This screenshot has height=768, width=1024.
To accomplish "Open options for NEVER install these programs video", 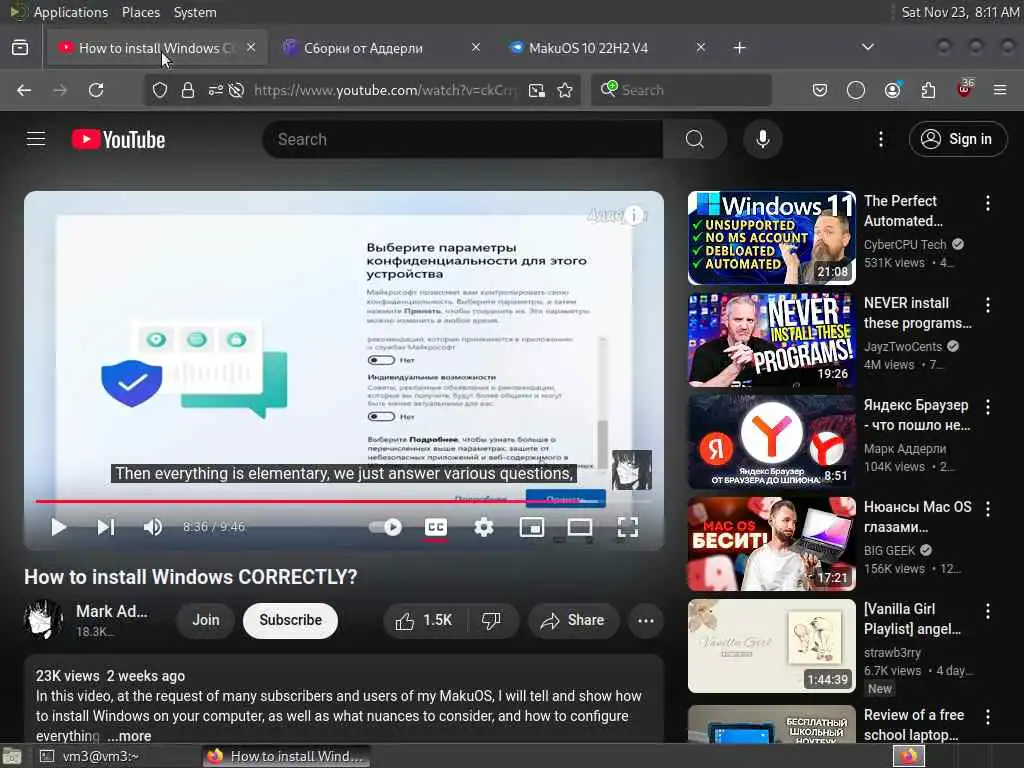I will tap(987, 305).
